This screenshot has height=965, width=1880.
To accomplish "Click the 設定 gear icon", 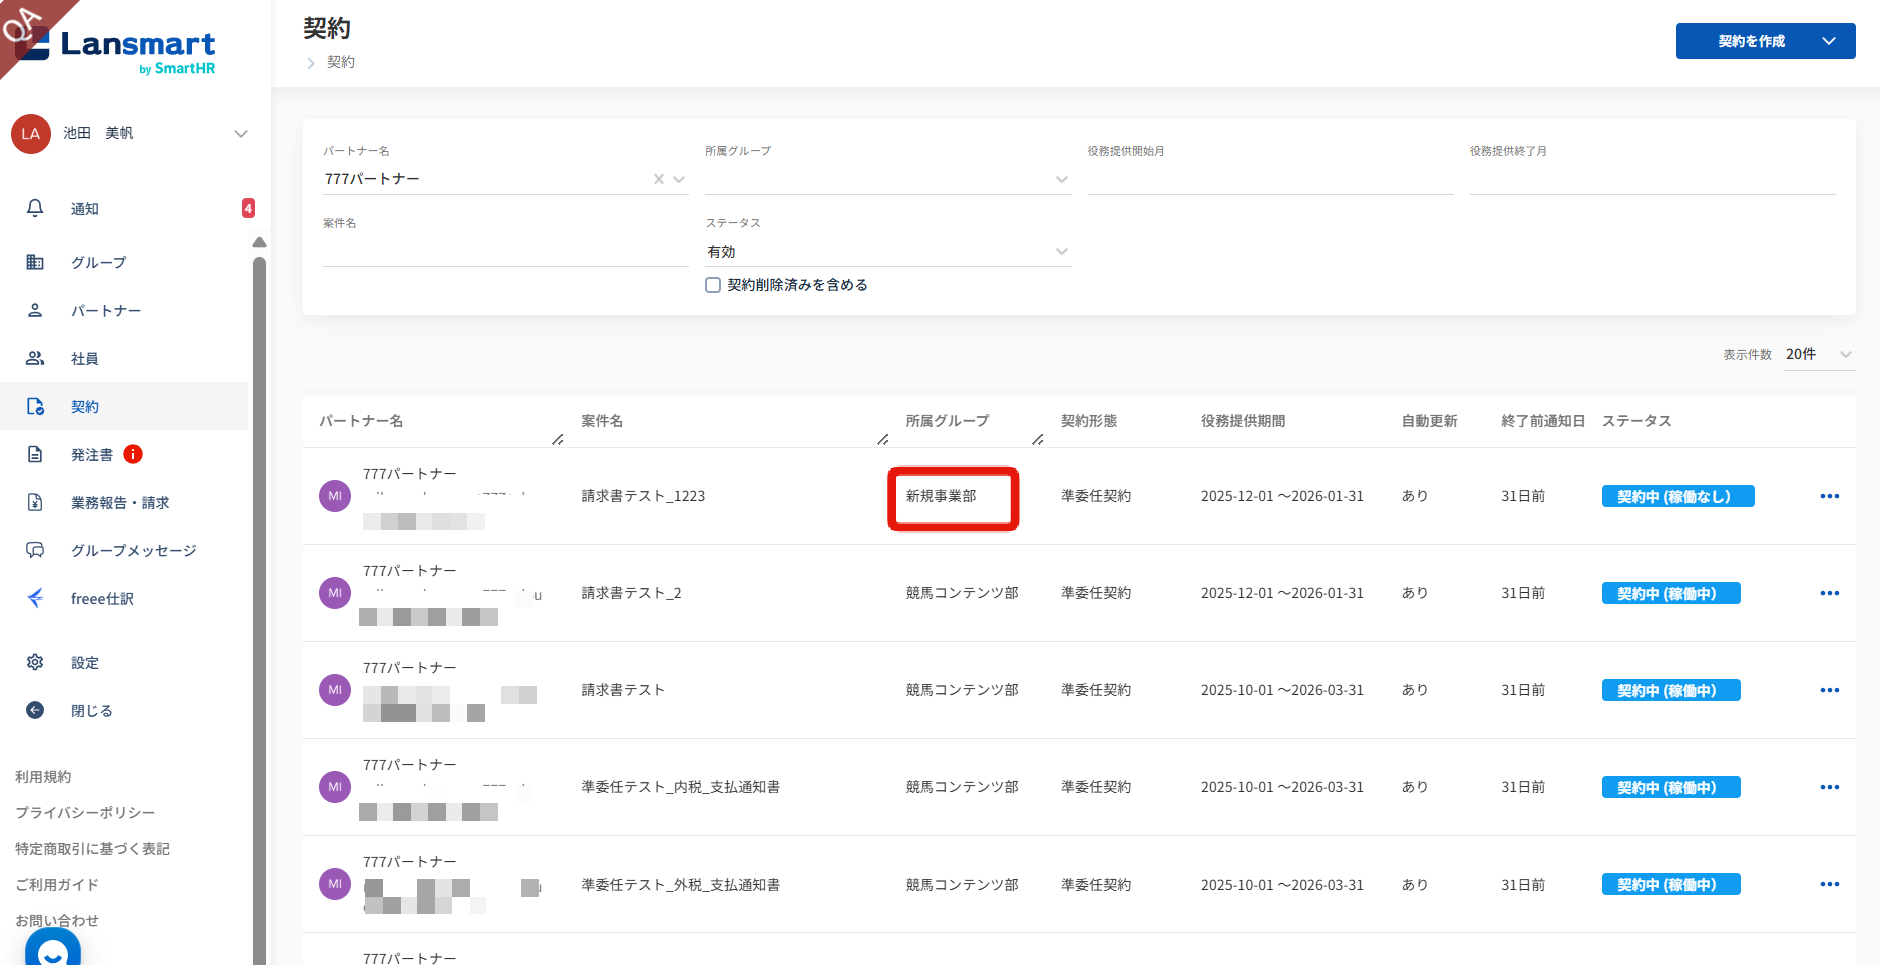I will coord(35,662).
